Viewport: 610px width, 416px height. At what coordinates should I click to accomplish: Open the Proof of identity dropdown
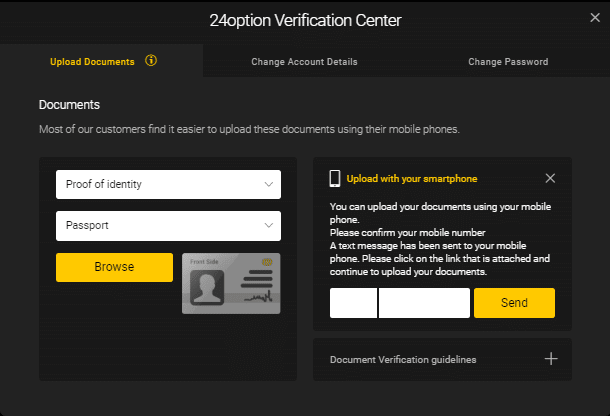[x=168, y=184]
